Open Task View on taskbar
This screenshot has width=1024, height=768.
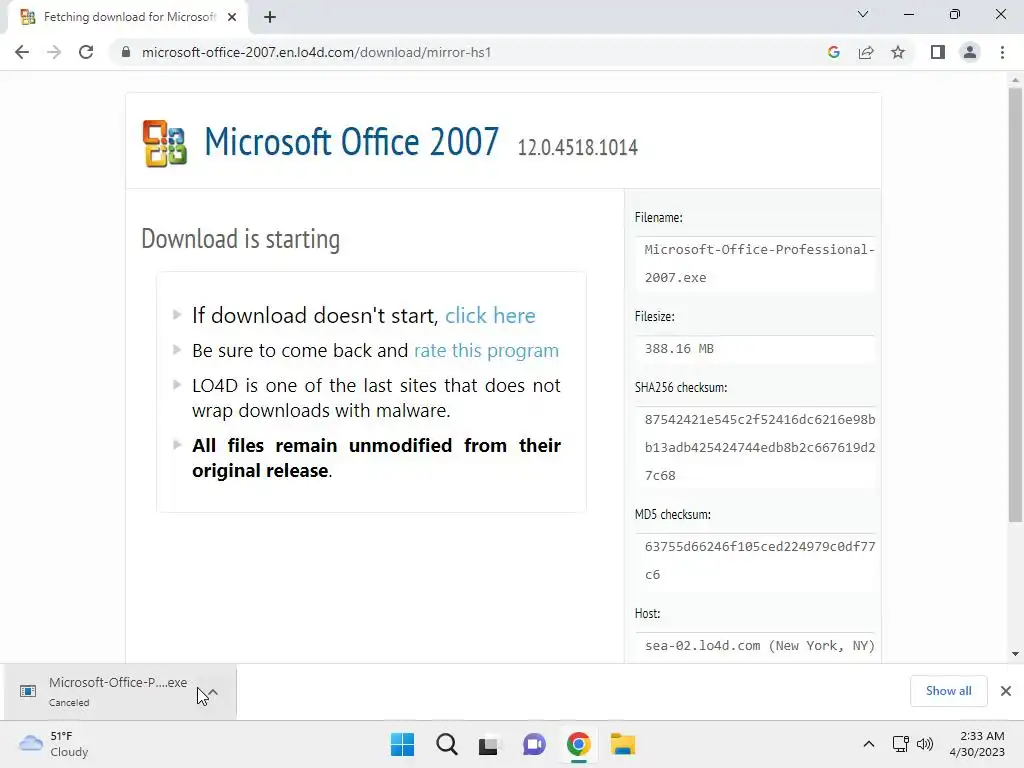click(488, 744)
